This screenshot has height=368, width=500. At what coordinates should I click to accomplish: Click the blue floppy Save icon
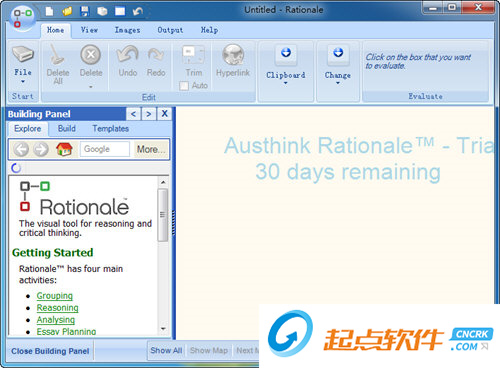point(85,12)
